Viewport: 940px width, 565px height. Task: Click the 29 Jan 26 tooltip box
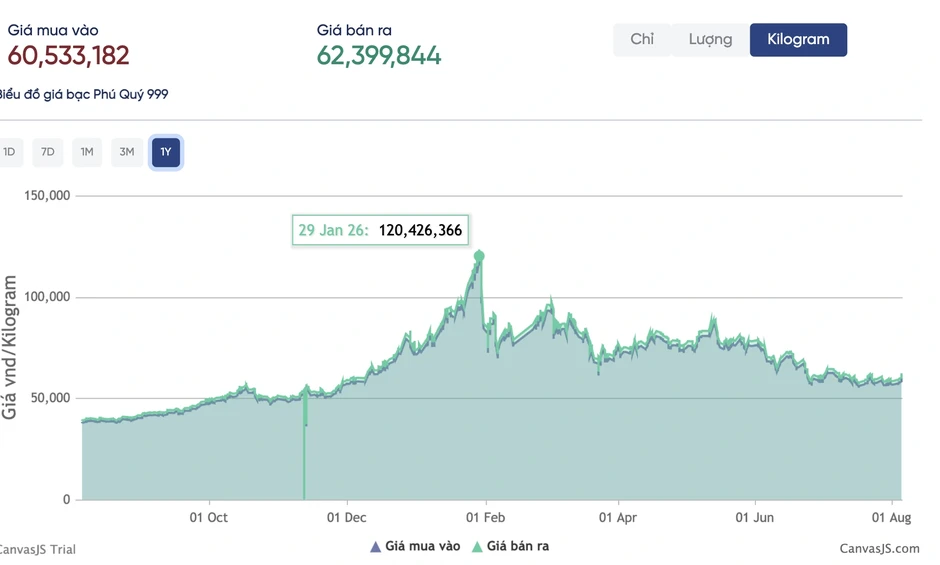pos(380,230)
